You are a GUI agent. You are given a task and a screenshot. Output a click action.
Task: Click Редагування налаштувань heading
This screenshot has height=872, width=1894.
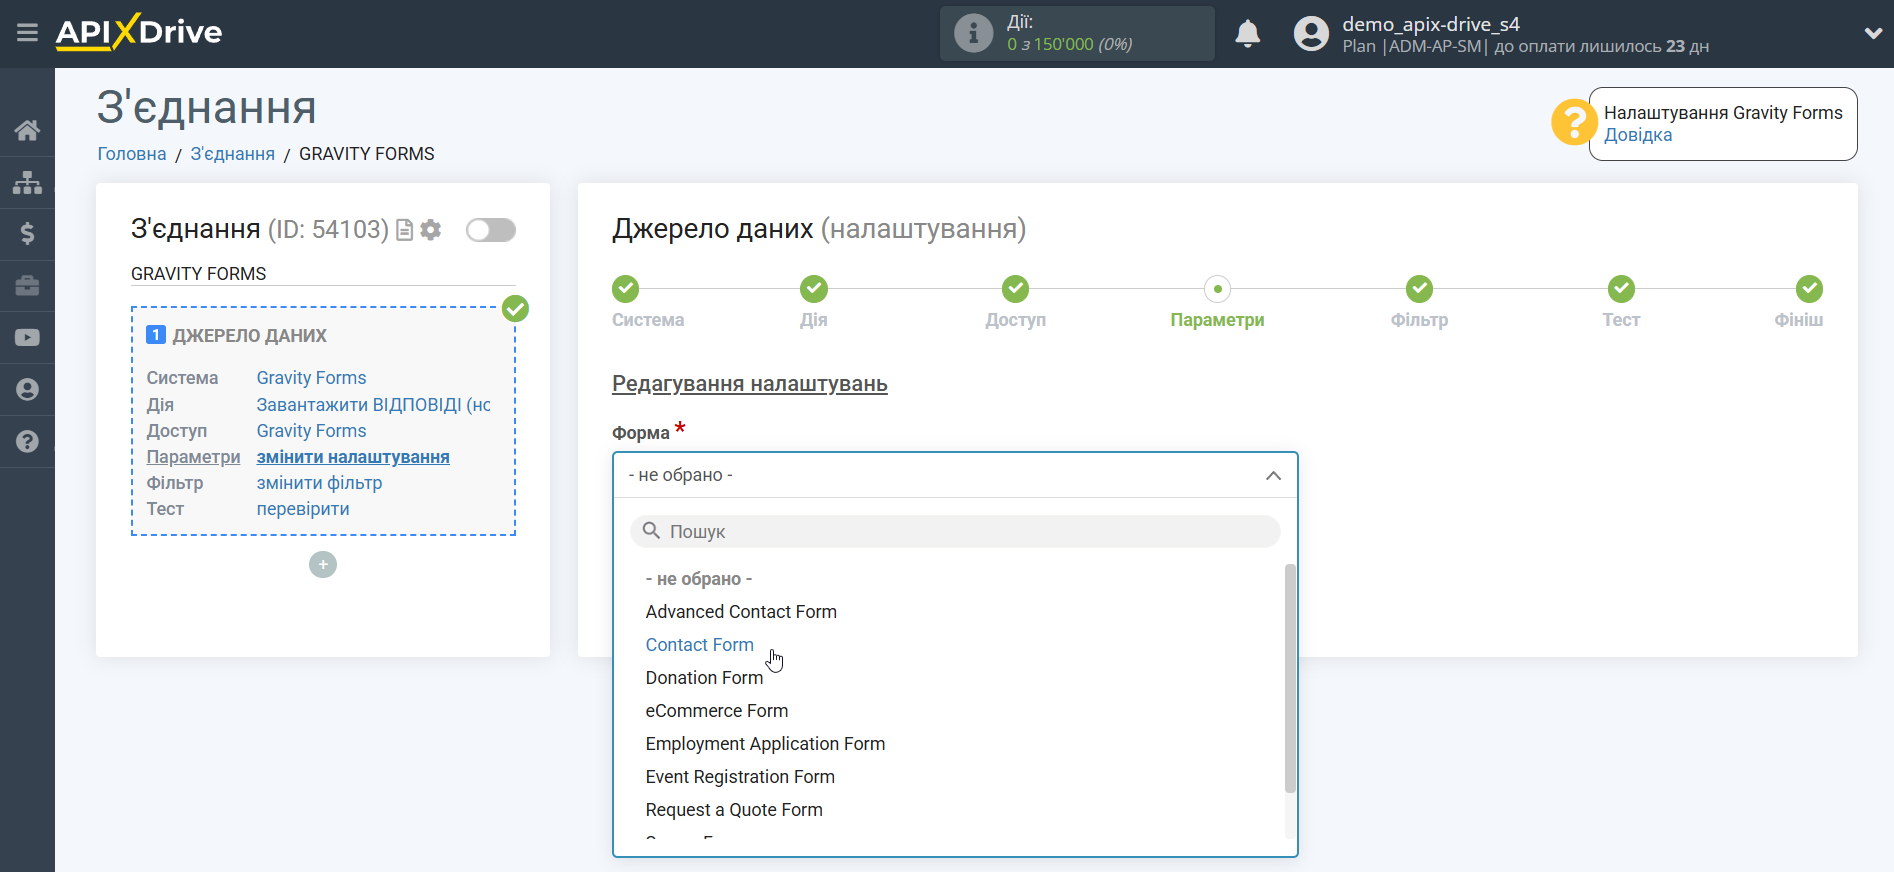[750, 384]
